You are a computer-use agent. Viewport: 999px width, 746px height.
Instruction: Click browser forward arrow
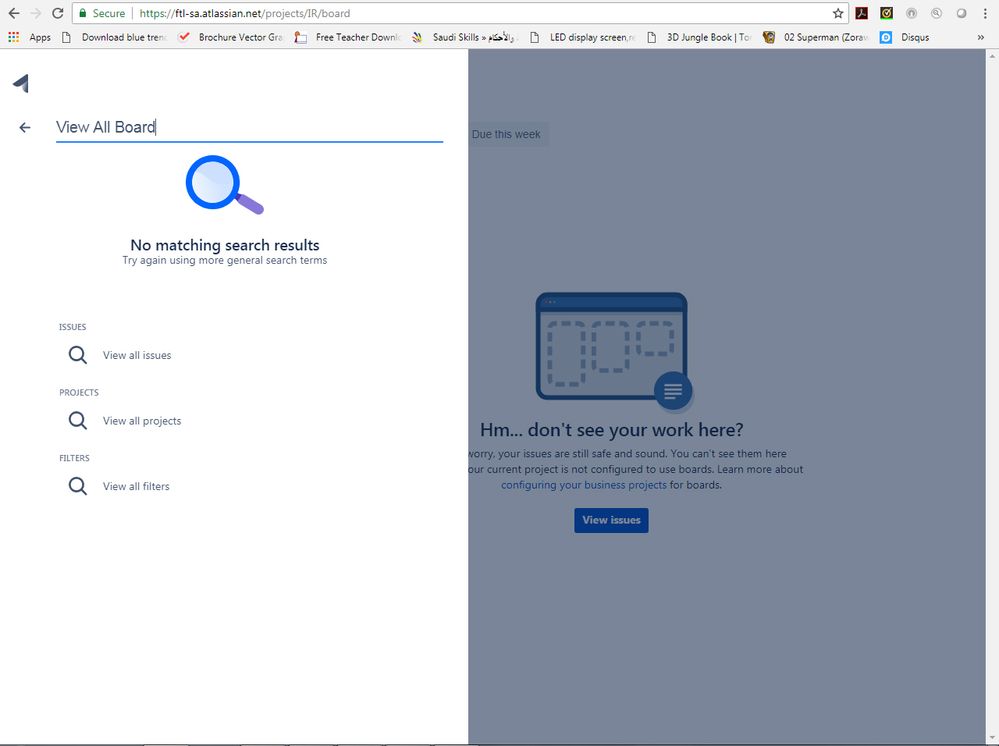(36, 13)
